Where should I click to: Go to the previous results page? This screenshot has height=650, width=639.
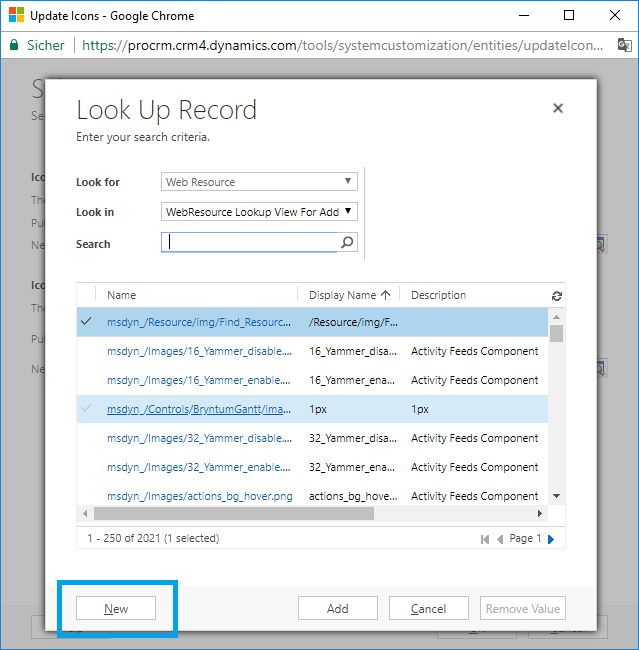(x=501, y=539)
